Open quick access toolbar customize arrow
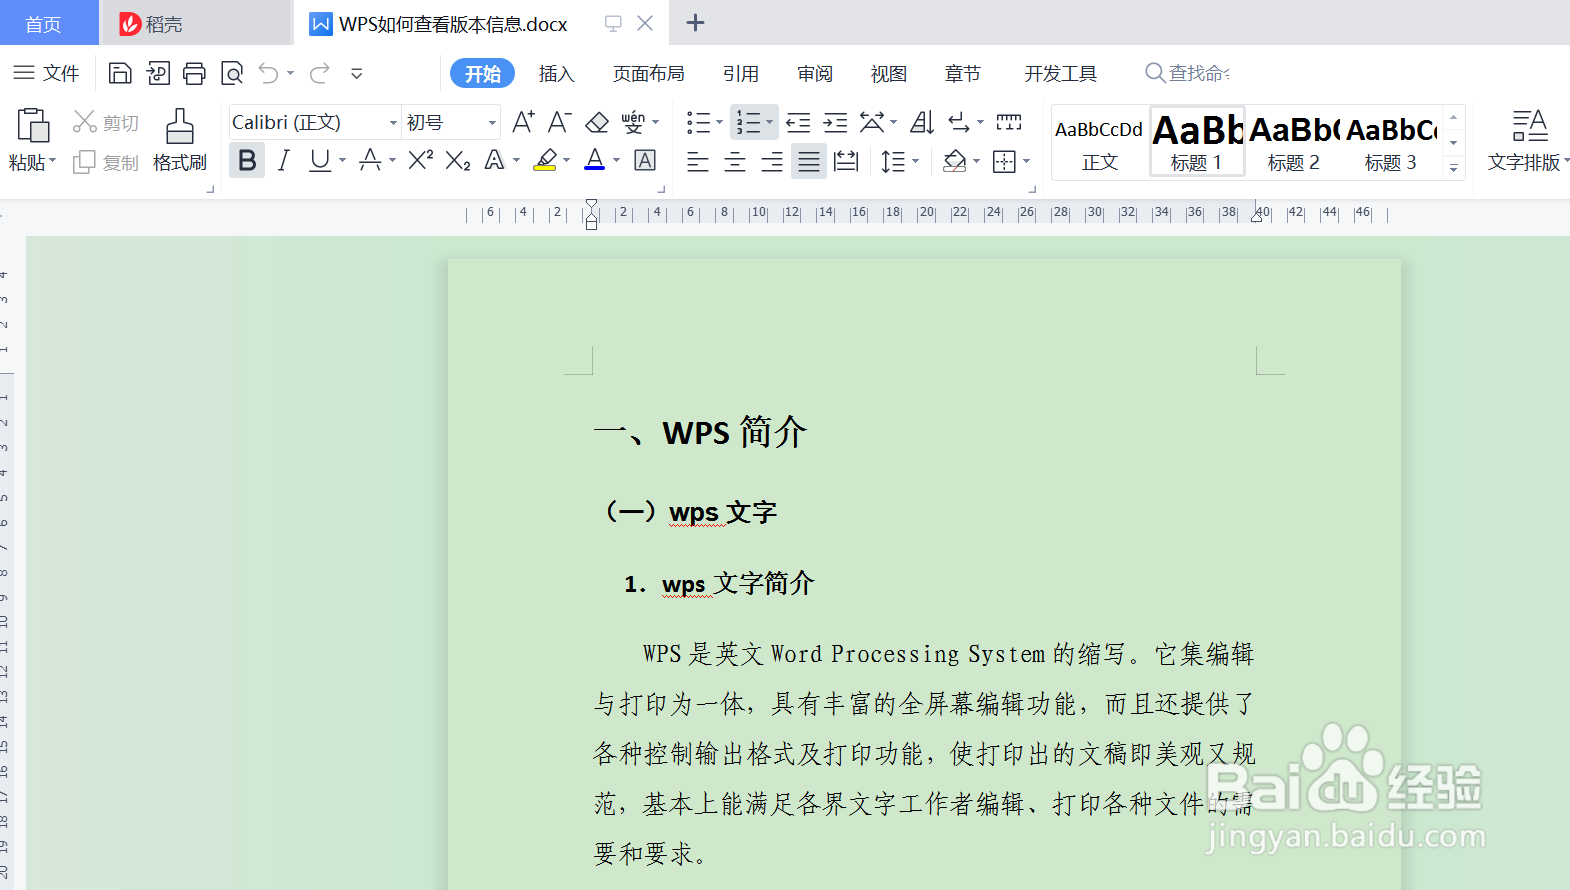This screenshot has height=890, width=1570. 357,73
